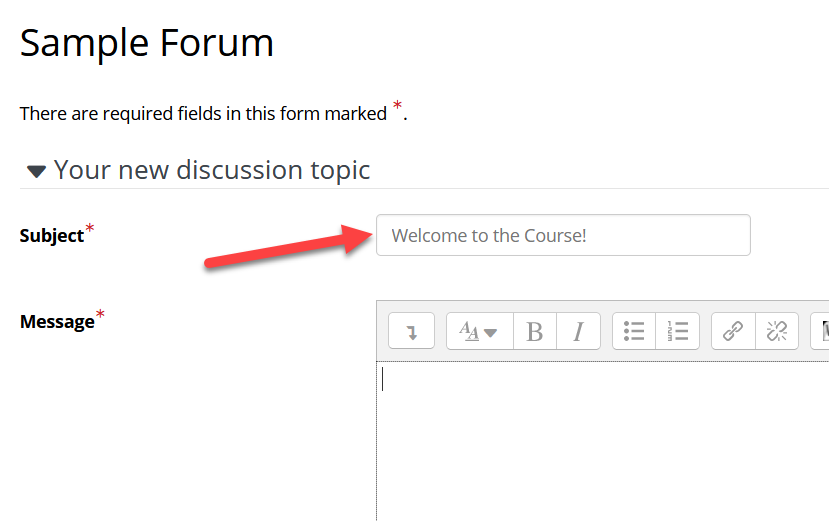Toggle italic formatting
The image size is (829, 521).
tap(578, 331)
